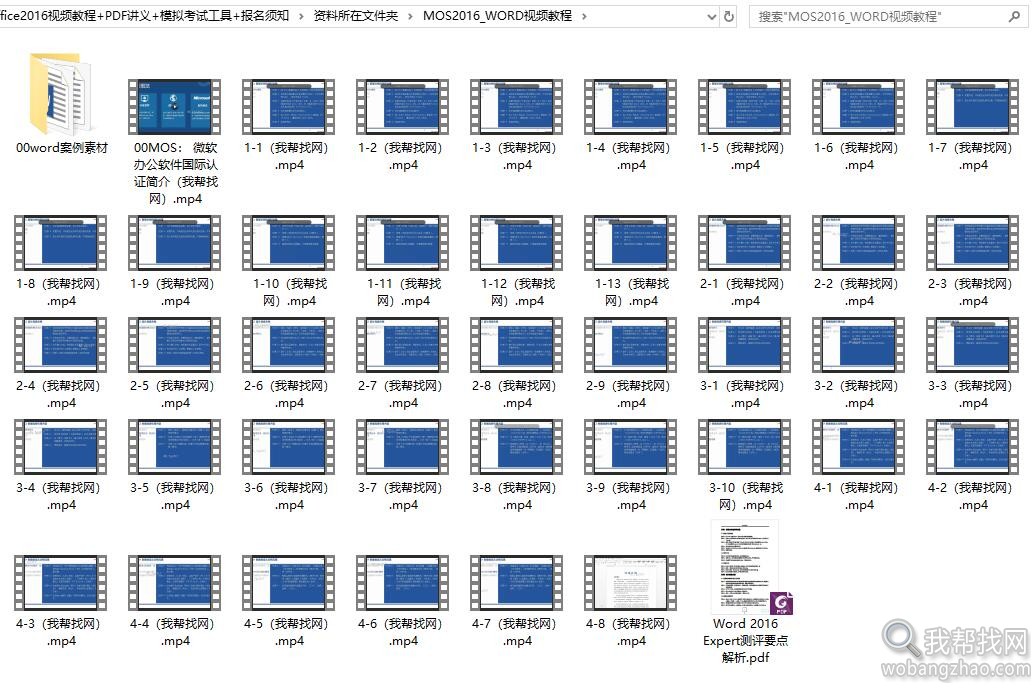
Task: Select the 2-7 mp4 video icon
Action: pyautogui.click(x=403, y=345)
